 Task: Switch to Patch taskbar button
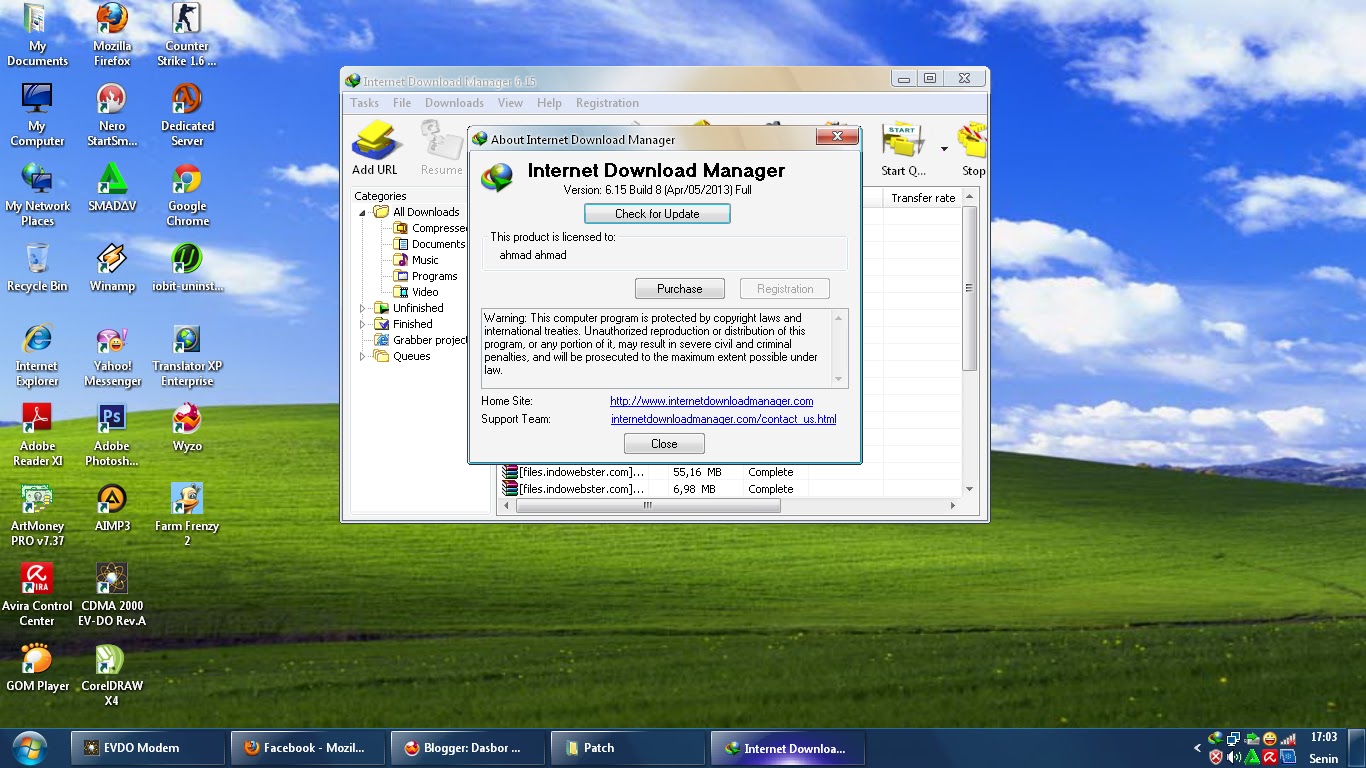627,748
